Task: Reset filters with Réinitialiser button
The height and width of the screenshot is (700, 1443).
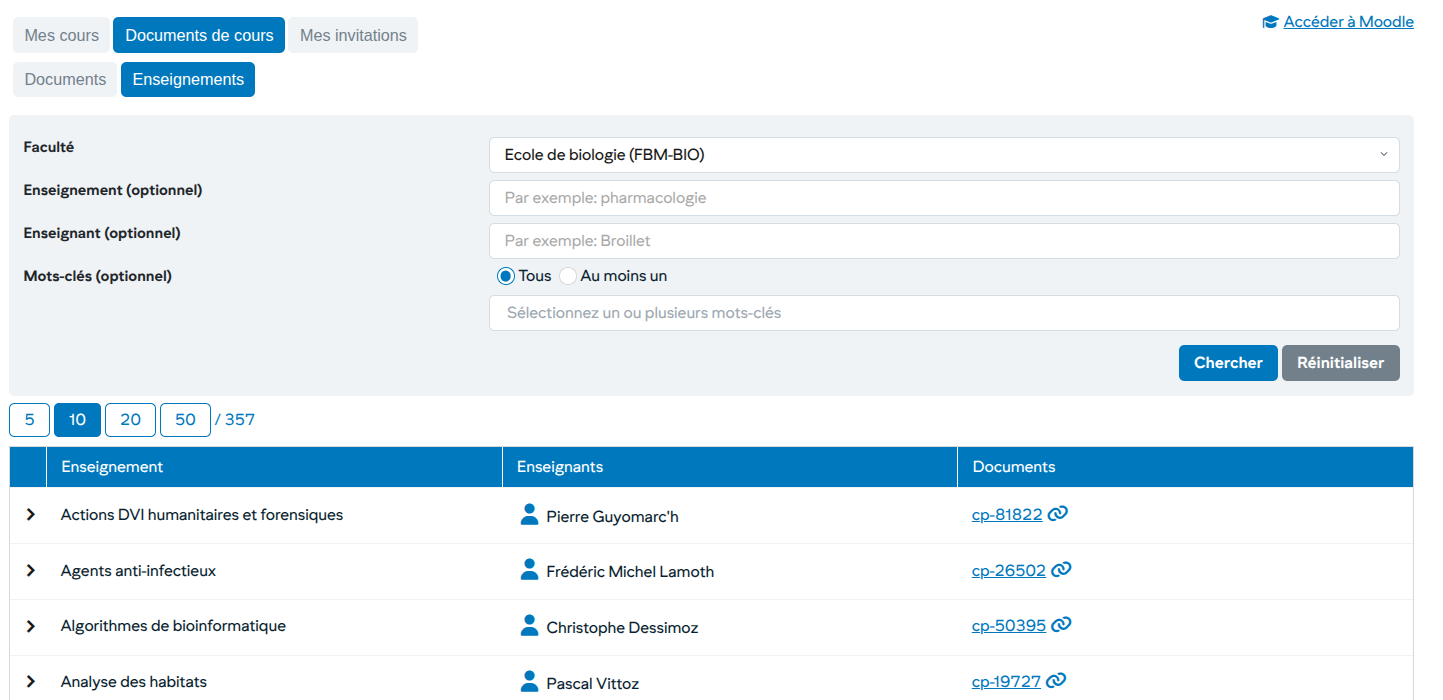Action: [1340, 363]
